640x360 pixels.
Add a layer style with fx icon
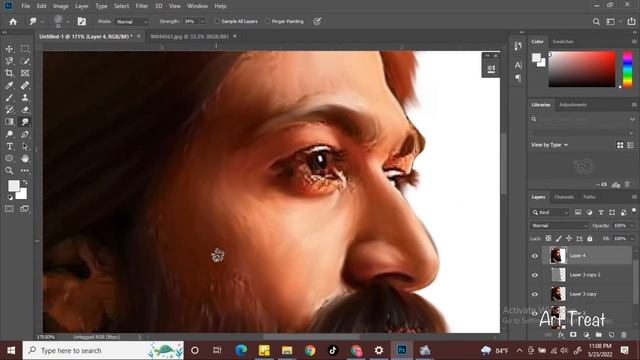click(x=561, y=335)
